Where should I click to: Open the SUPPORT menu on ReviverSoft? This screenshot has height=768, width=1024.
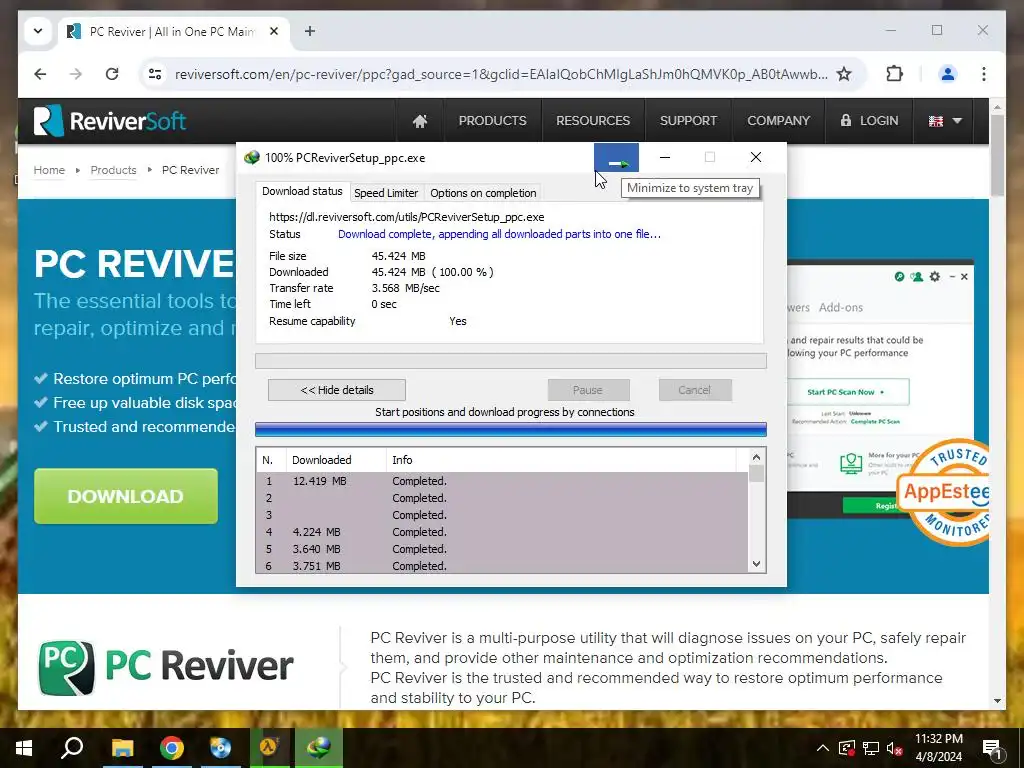pyautogui.click(x=688, y=121)
